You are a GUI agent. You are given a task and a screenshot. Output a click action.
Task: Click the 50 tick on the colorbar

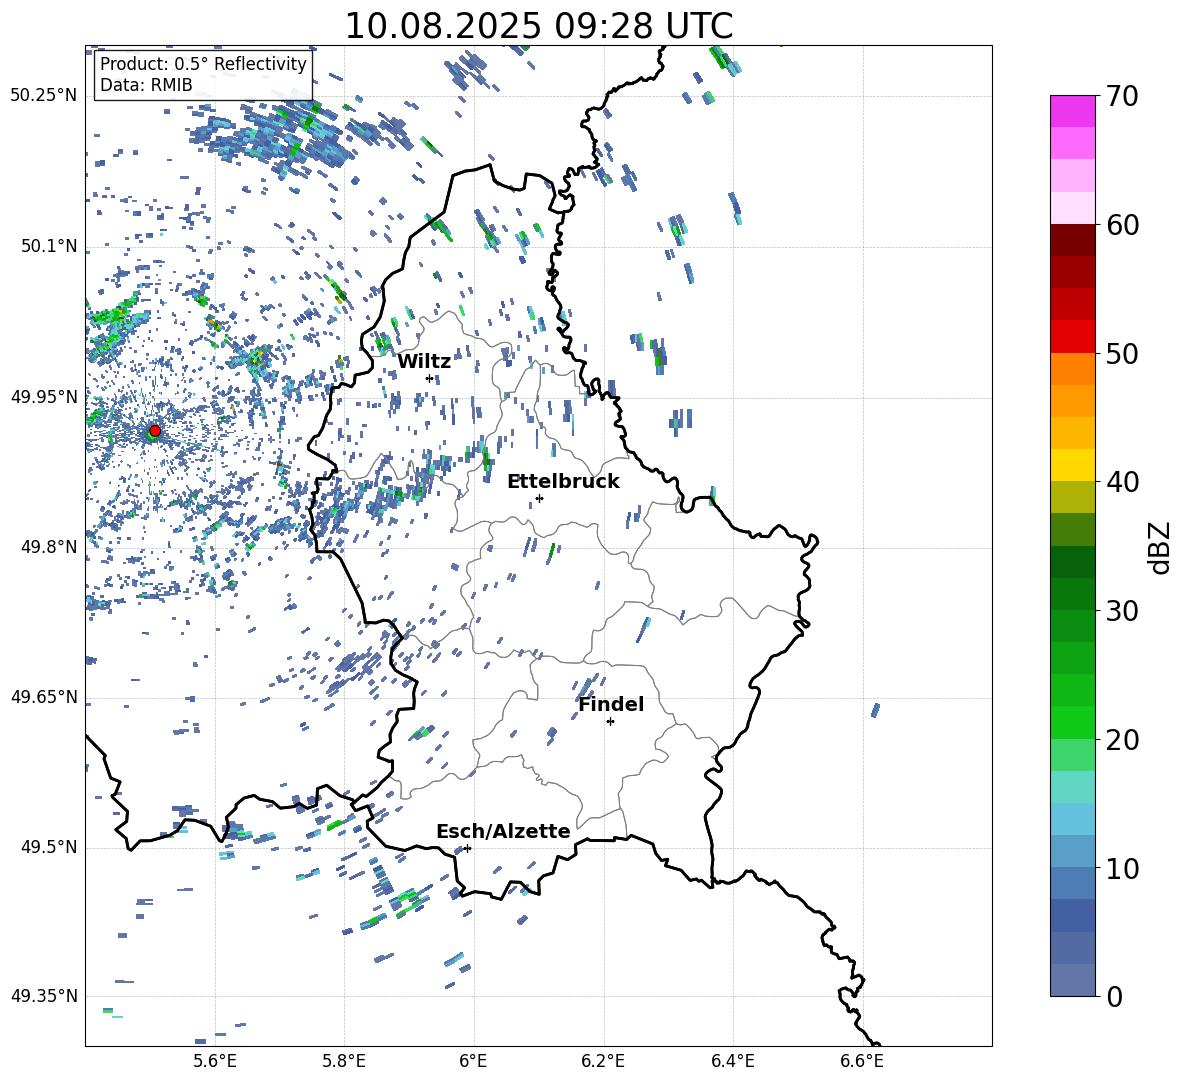click(1122, 353)
